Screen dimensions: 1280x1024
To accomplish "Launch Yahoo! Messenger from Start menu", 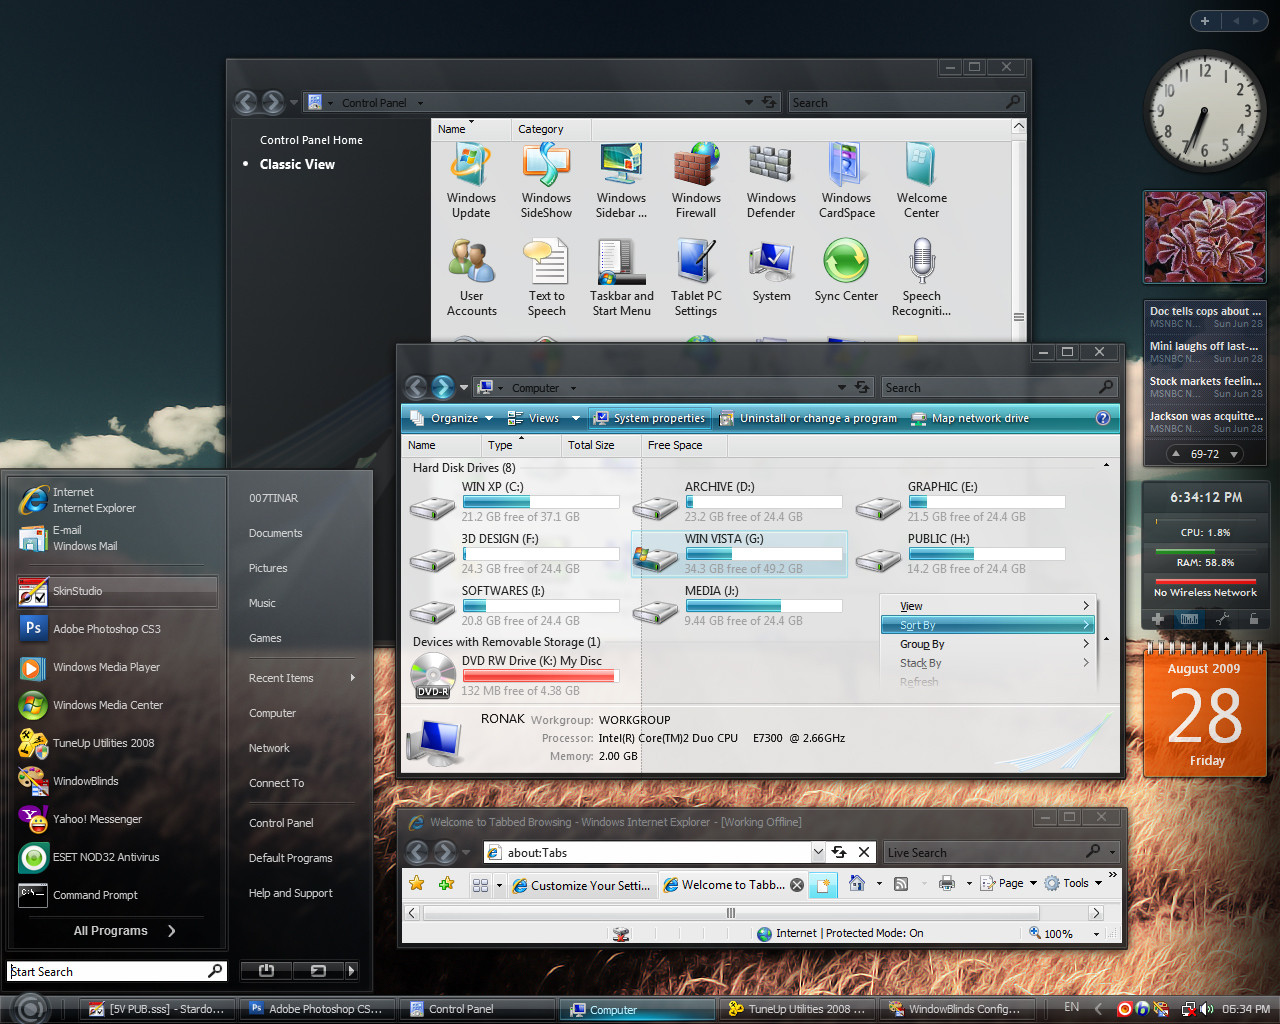I will [x=117, y=819].
